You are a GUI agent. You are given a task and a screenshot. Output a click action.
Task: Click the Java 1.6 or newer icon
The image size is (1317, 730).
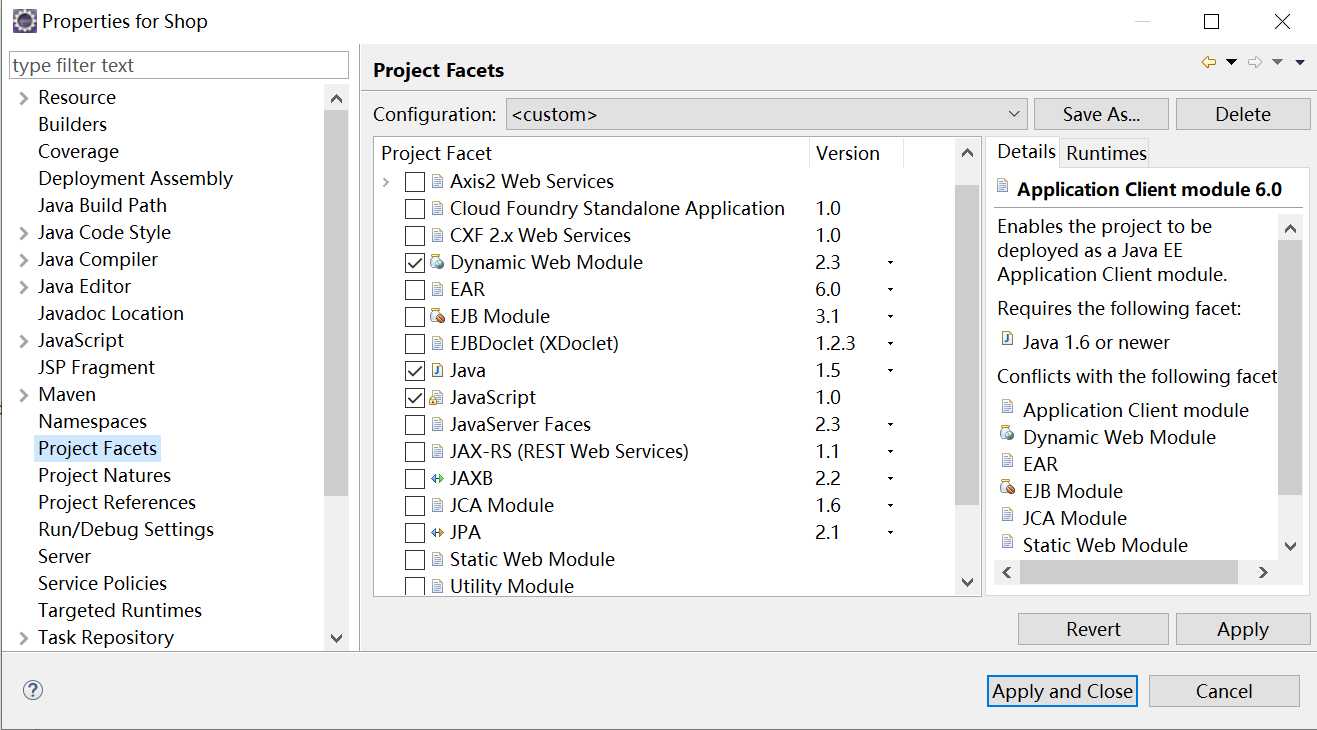1007,340
